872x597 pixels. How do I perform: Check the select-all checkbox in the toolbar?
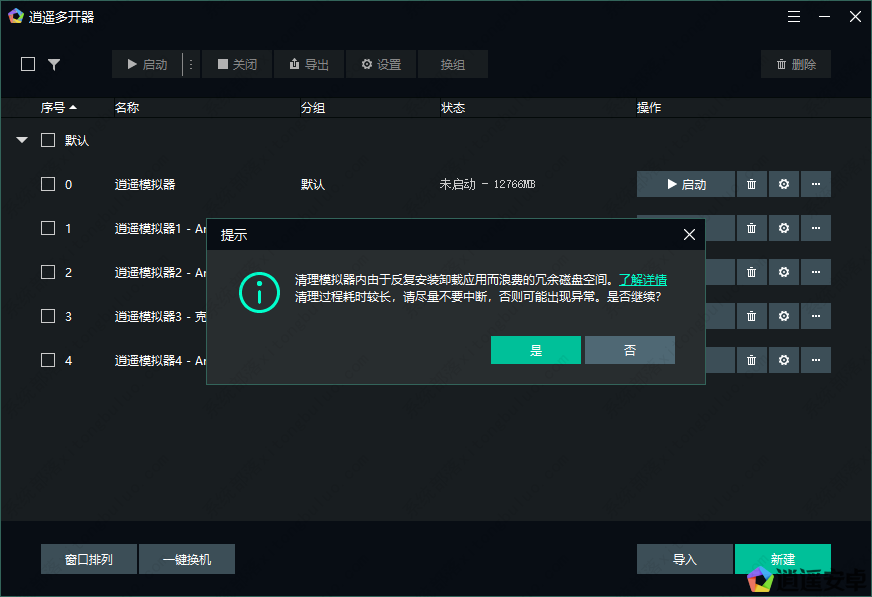point(27,63)
